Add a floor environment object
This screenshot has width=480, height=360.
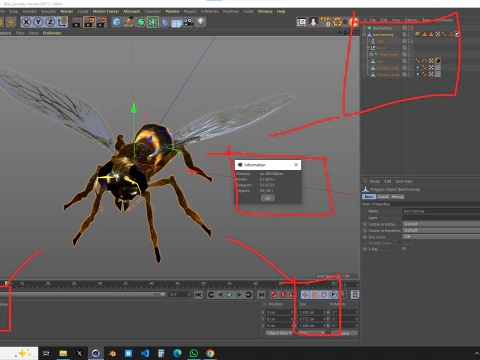tap(177, 23)
